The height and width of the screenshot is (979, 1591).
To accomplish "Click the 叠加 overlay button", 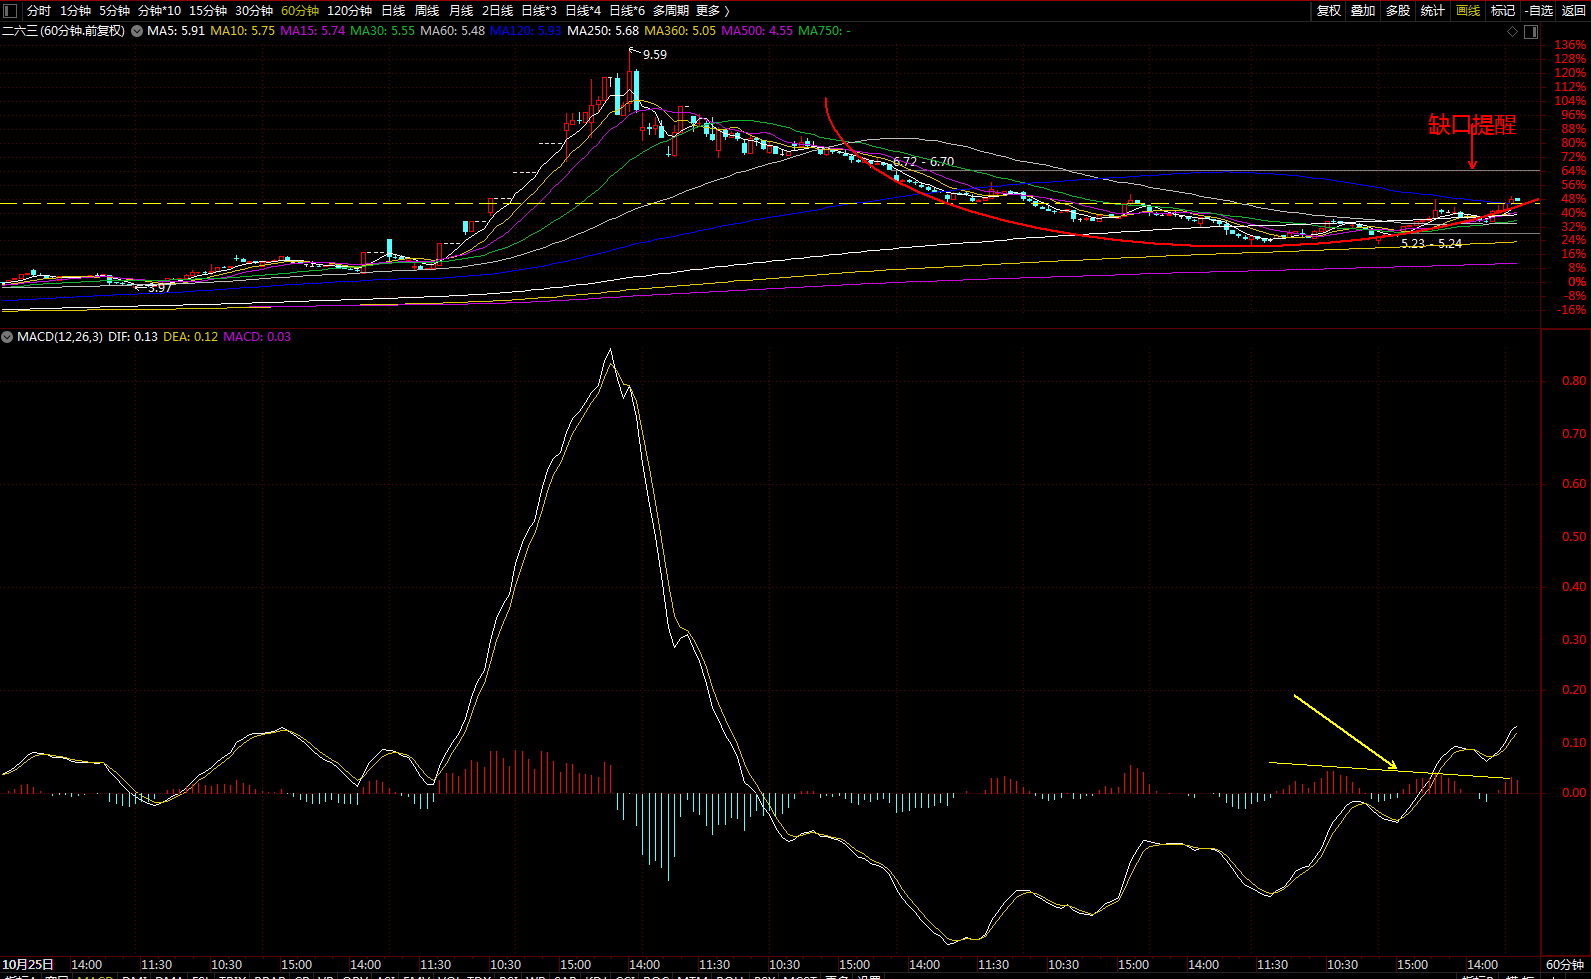I will 1363,10.
